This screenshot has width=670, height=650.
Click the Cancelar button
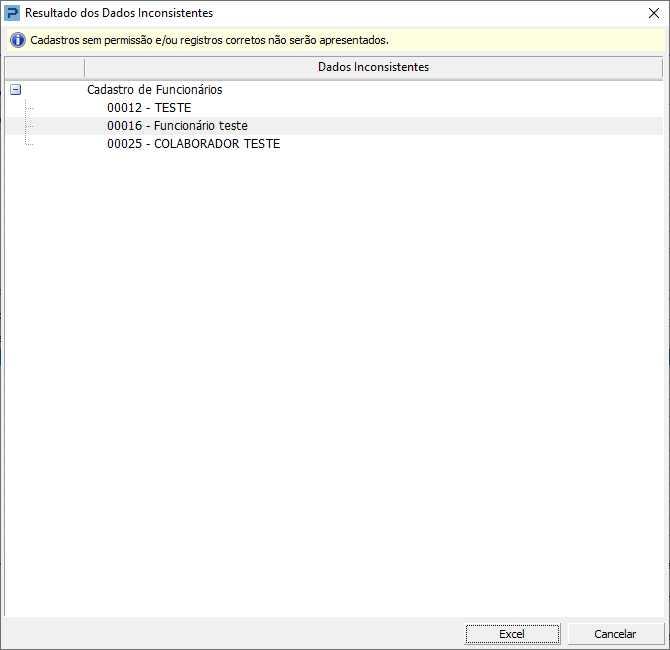click(615, 634)
